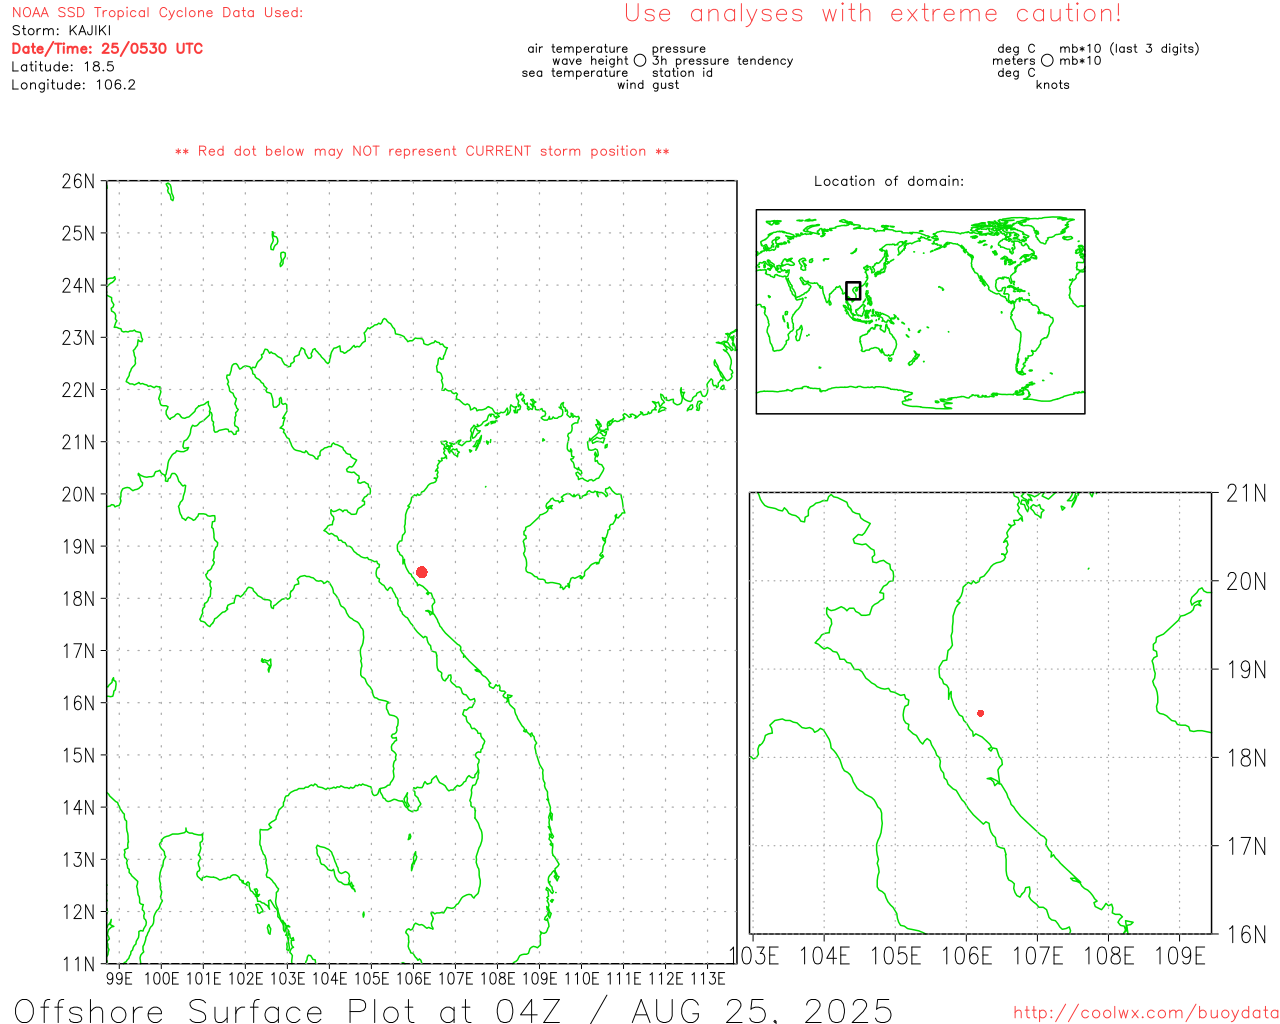Screen dimensions: 1280x1024
Task: Click the 103E label on inset map axis
Action: 754,956
